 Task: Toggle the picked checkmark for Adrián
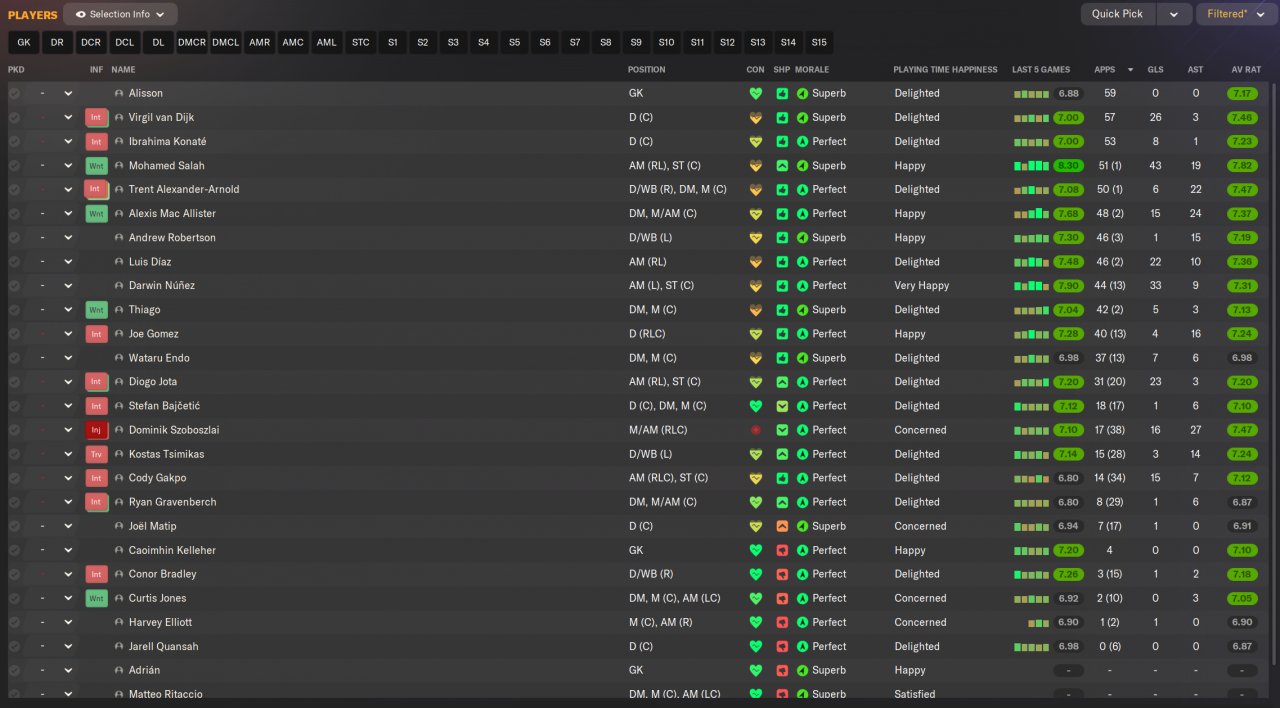(x=14, y=670)
